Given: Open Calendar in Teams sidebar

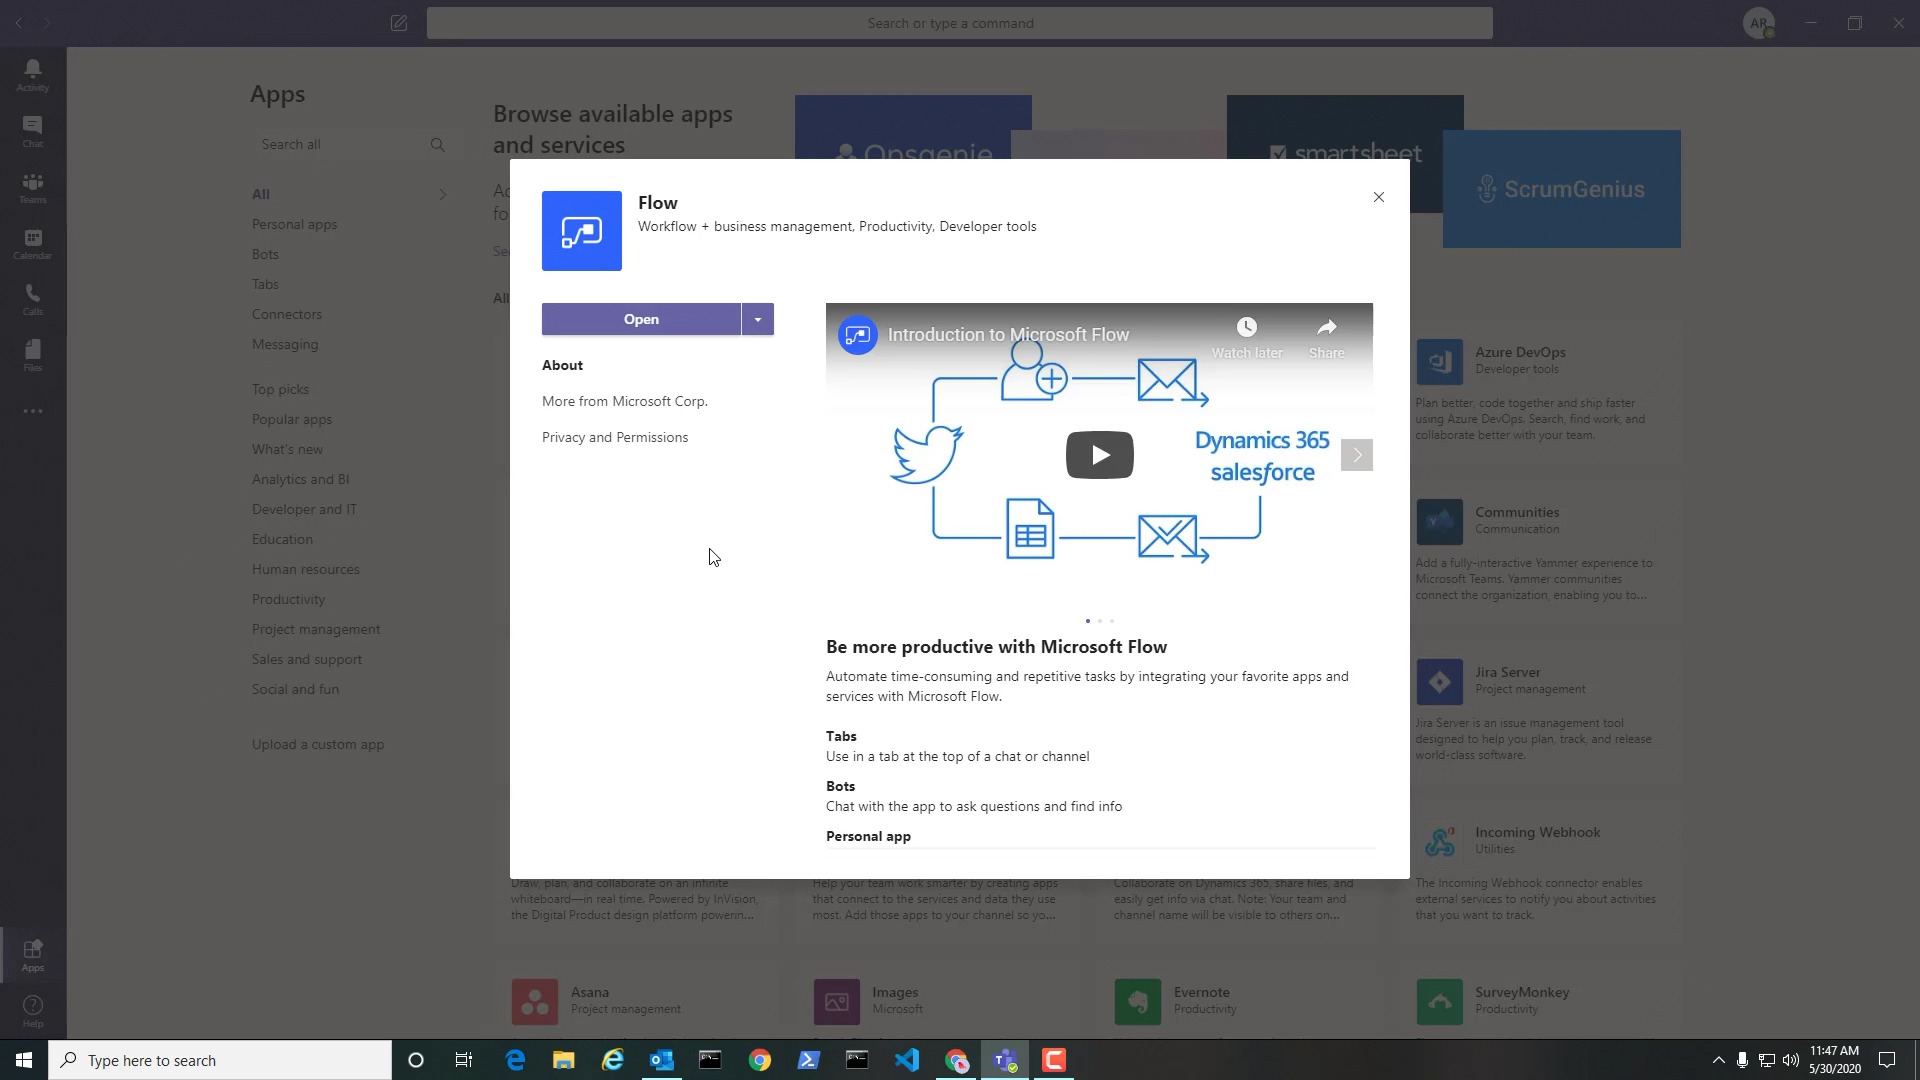Looking at the screenshot, I should (x=33, y=243).
